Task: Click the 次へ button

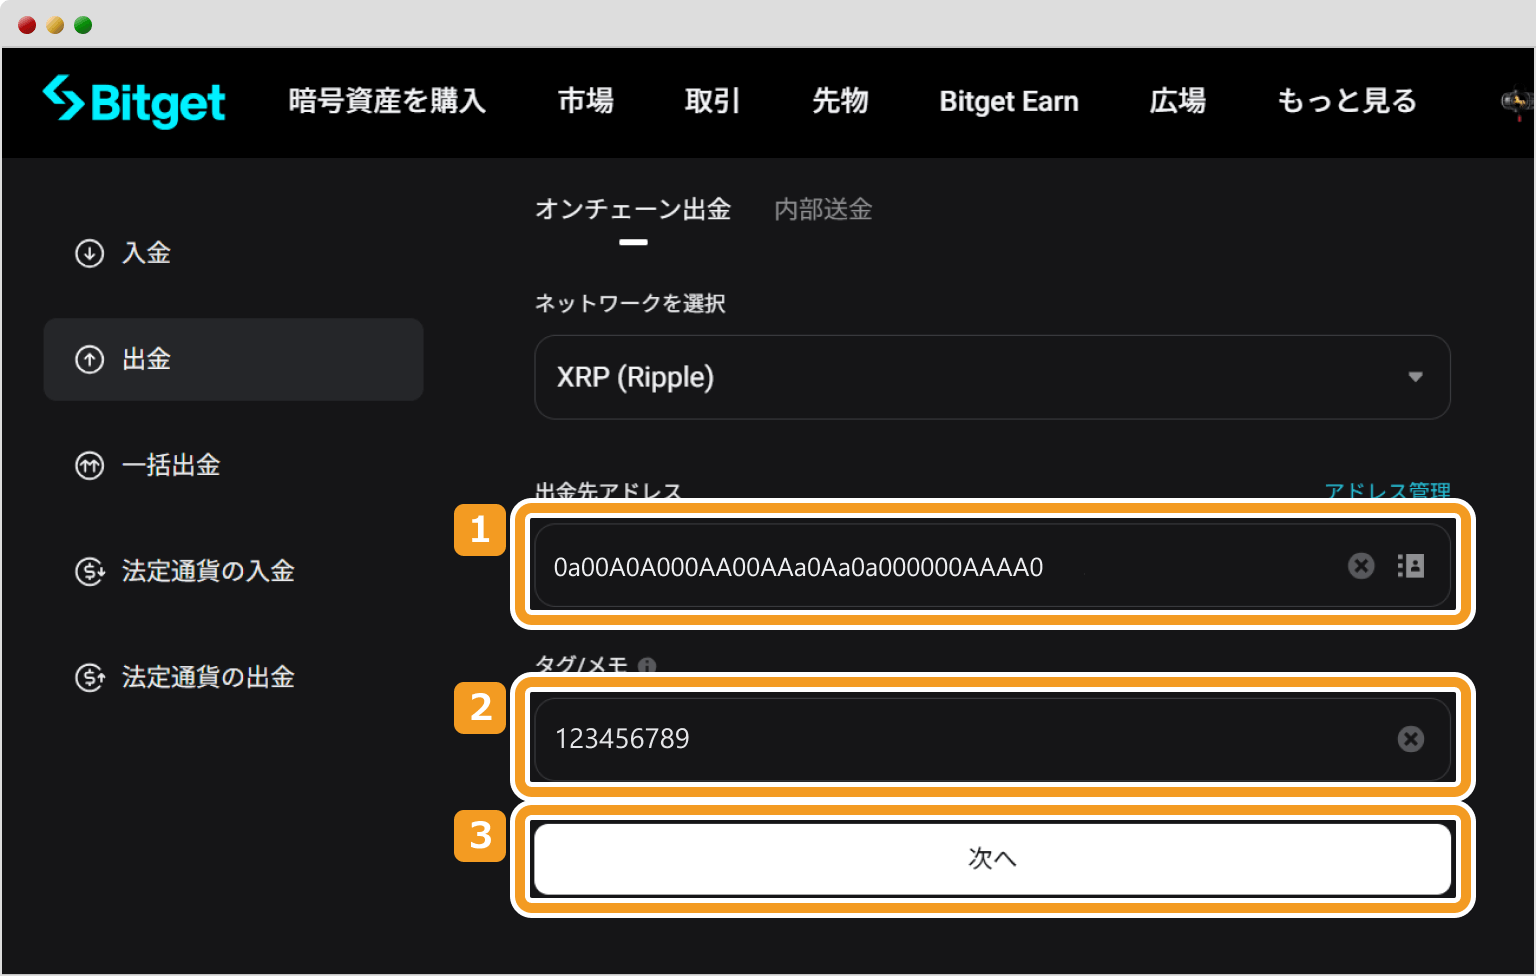Action: click(992, 858)
